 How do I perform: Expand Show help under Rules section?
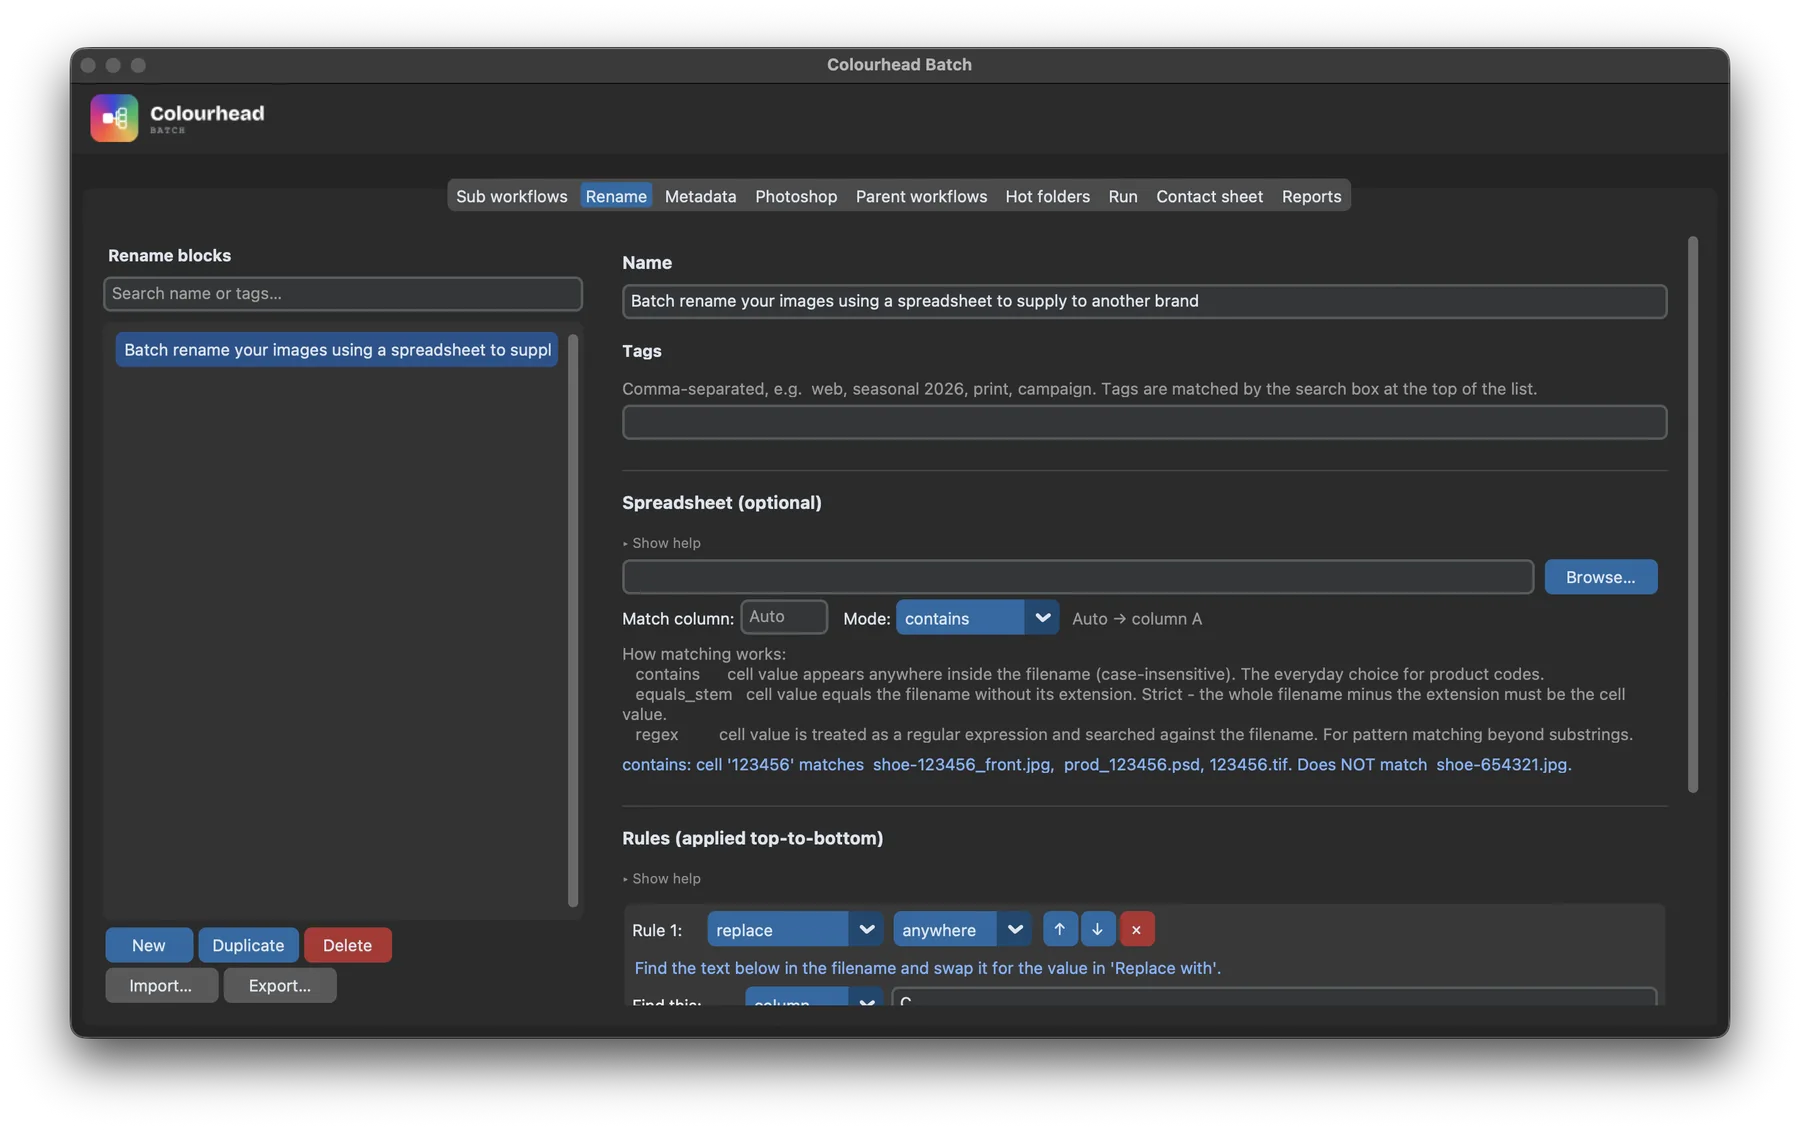662,879
